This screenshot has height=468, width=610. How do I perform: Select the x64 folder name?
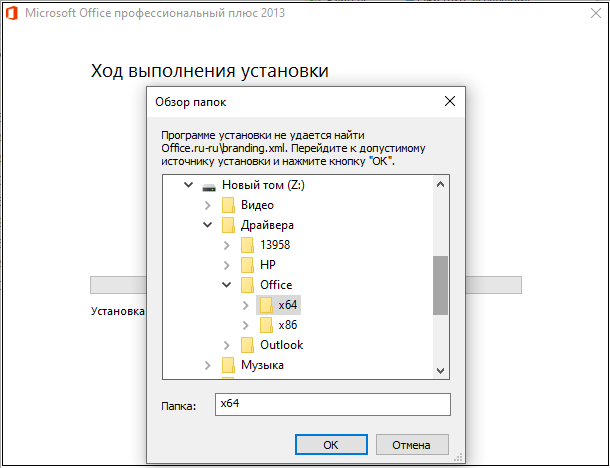click(288, 305)
